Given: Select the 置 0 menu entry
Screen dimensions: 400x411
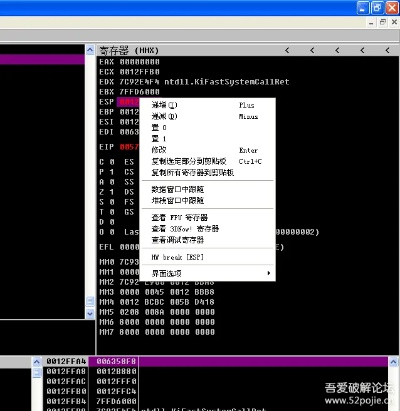Looking at the screenshot, I should 207,128.
